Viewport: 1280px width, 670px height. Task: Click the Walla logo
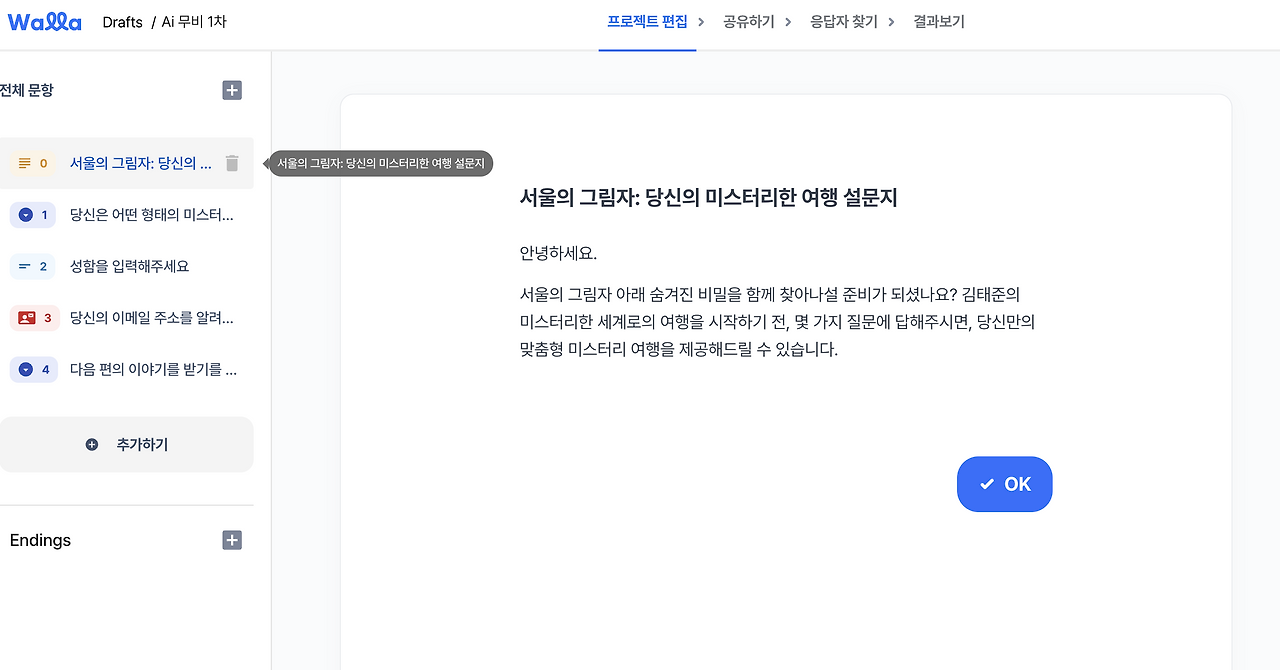tap(44, 21)
